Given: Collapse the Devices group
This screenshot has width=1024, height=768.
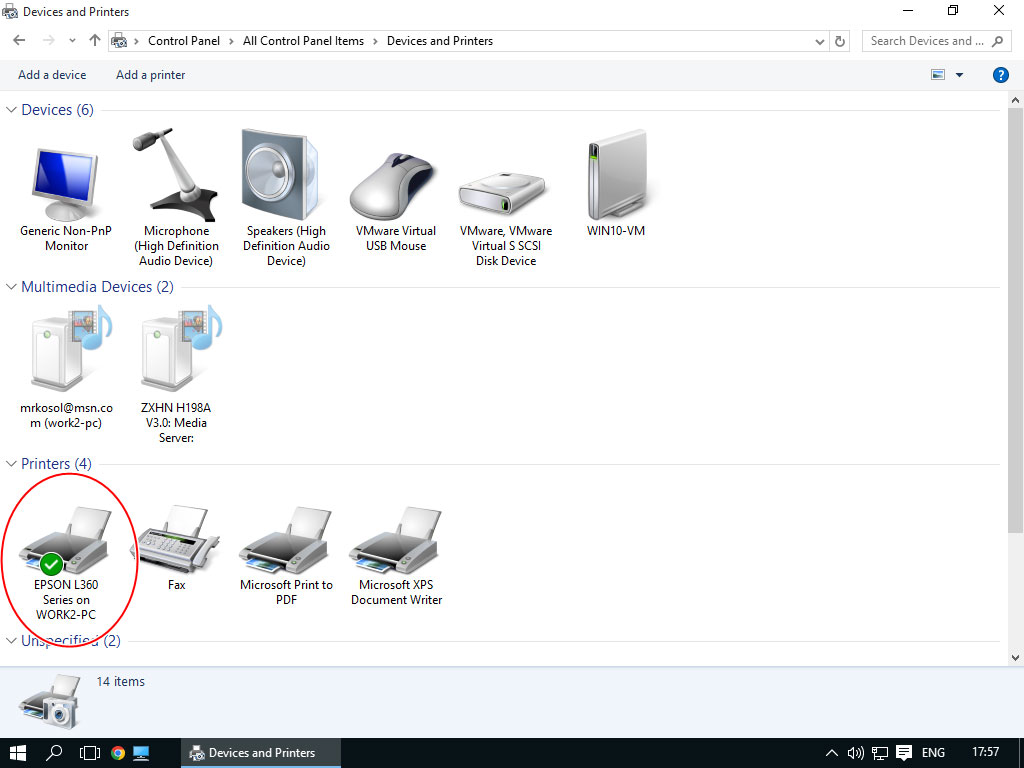Looking at the screenshot, I should (x=12, y=110).
